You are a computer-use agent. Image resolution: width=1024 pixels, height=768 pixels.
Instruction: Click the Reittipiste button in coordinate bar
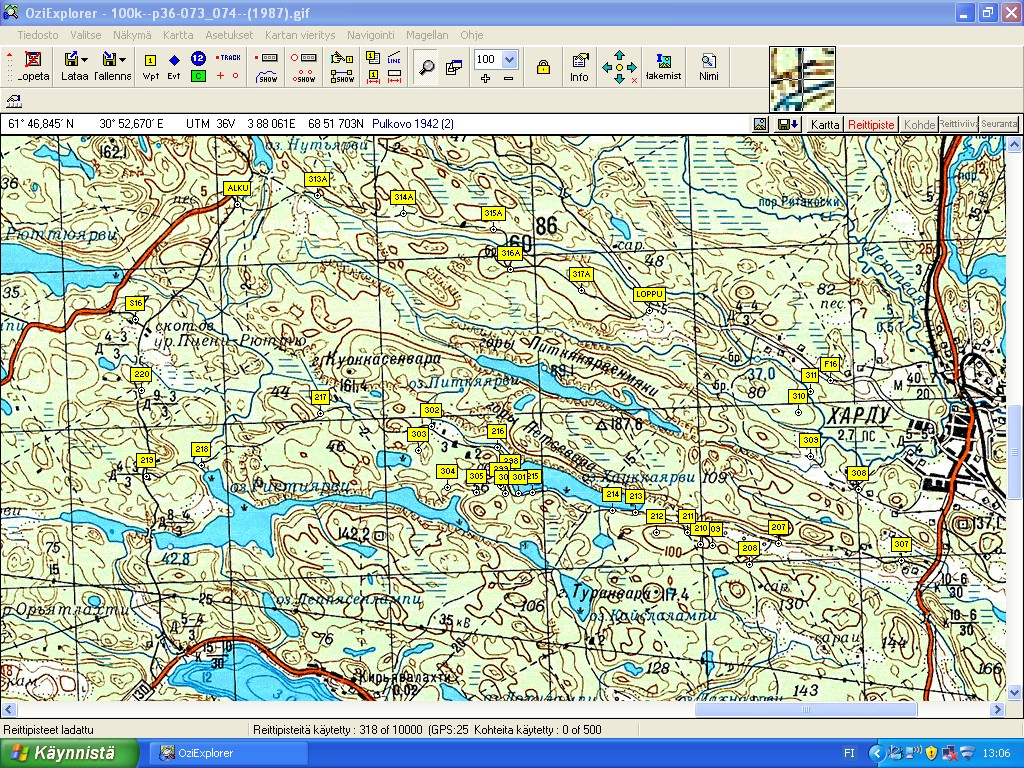tap(871, 125)
